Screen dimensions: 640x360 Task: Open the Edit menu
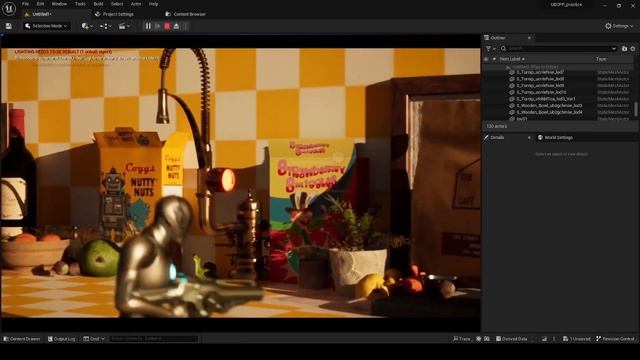coord(40,4)
